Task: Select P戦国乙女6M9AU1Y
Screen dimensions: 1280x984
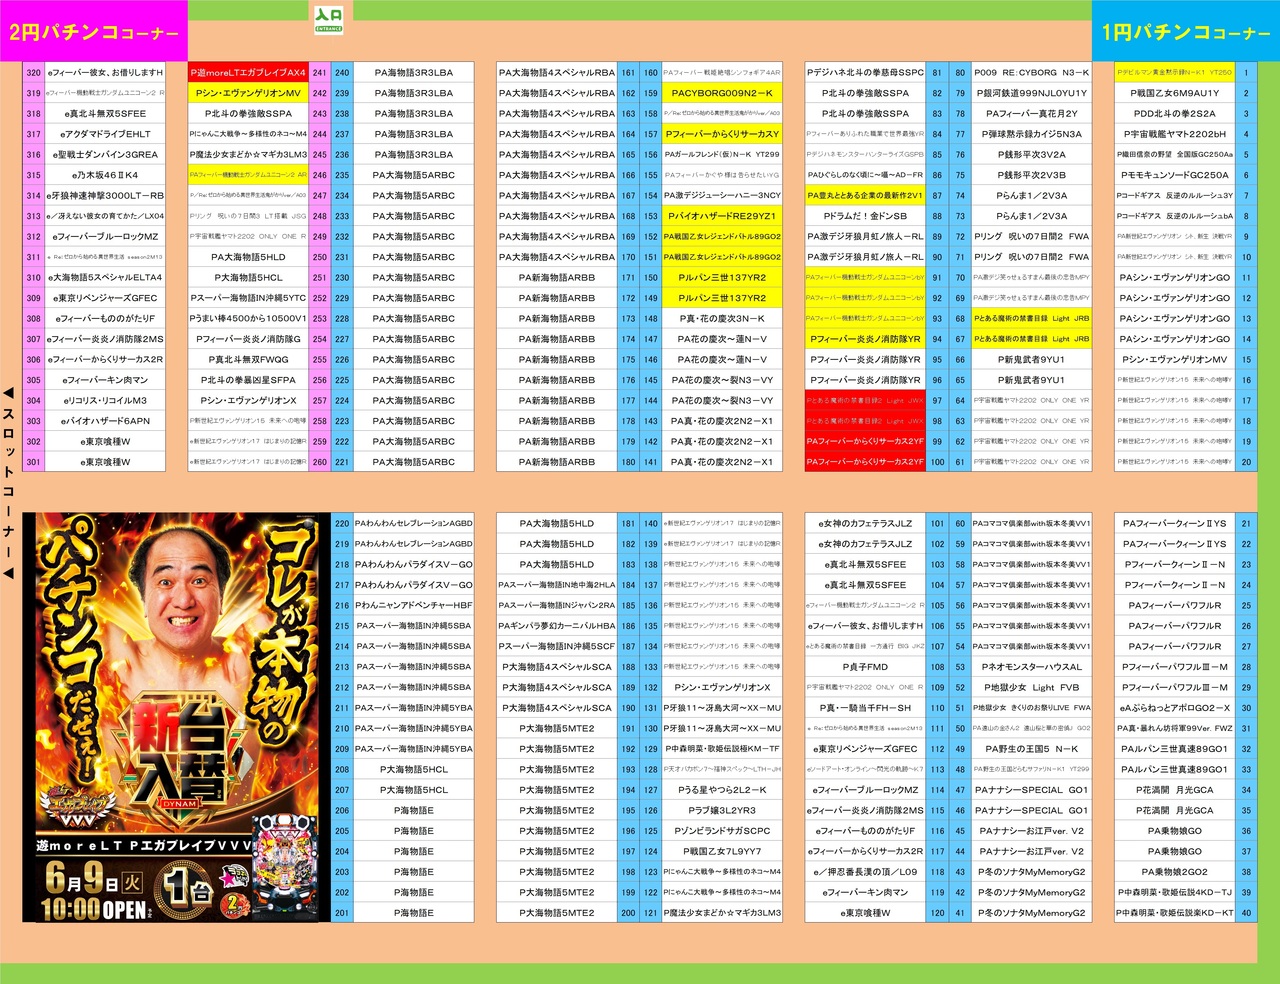Action: point(1175,93)
